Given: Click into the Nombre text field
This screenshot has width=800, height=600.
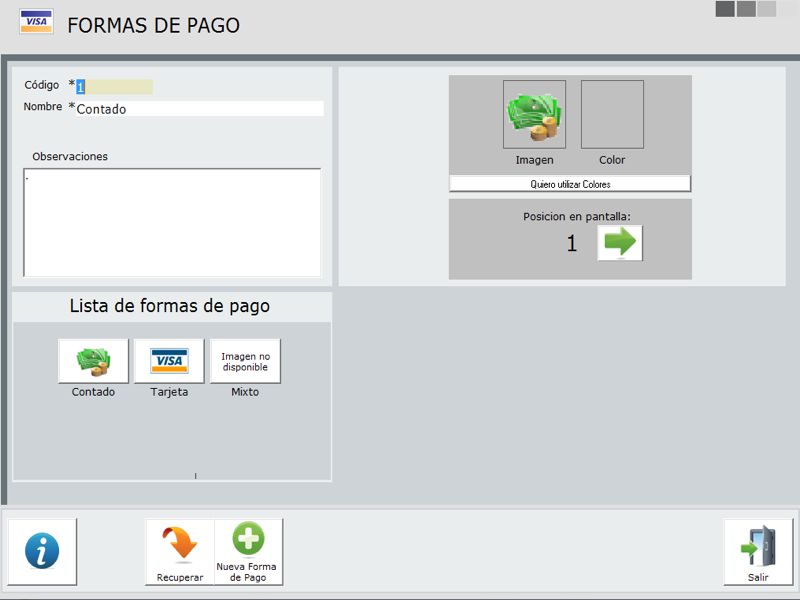Looking at the screenshot, I should tap(200, 109).
